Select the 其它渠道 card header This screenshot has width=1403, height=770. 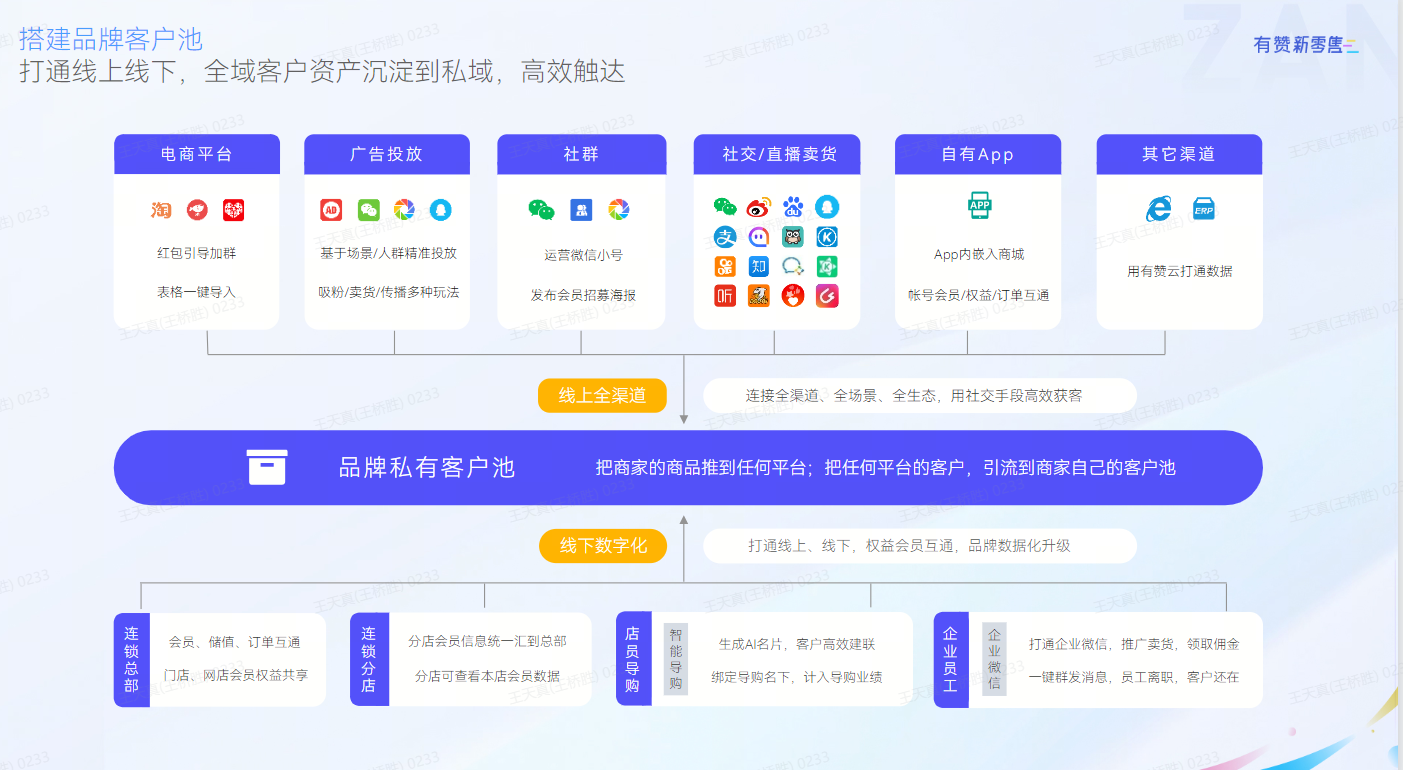coord(1179,154)
